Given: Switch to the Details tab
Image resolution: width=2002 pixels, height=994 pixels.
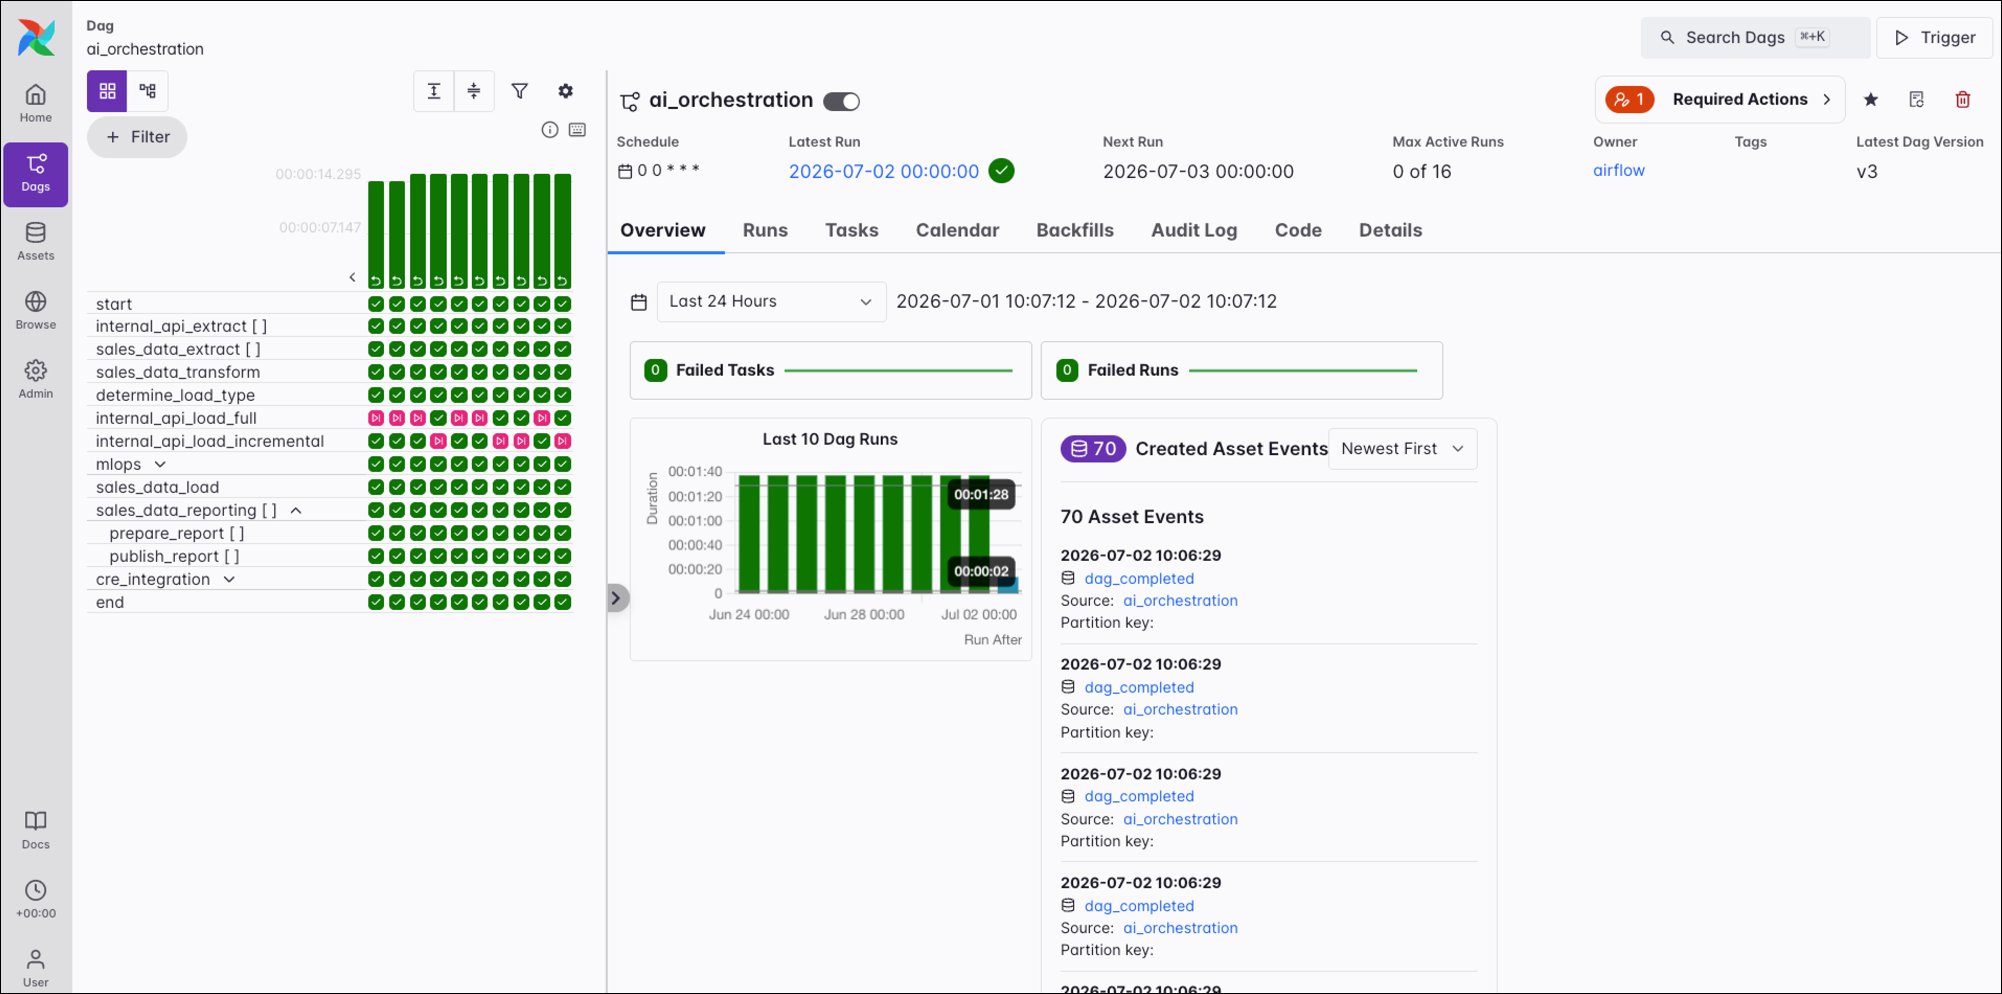Looking at the screenshot, I should (1390, 230).
